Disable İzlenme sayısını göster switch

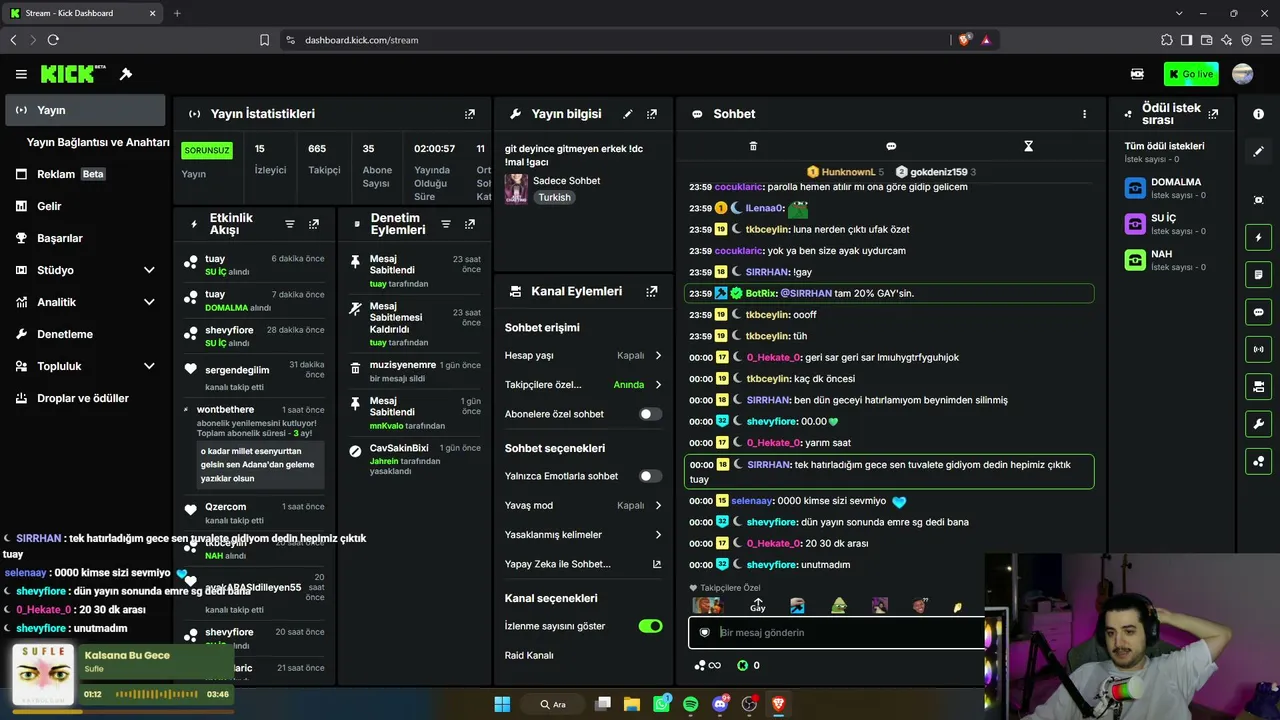click(x=650, y=626)
